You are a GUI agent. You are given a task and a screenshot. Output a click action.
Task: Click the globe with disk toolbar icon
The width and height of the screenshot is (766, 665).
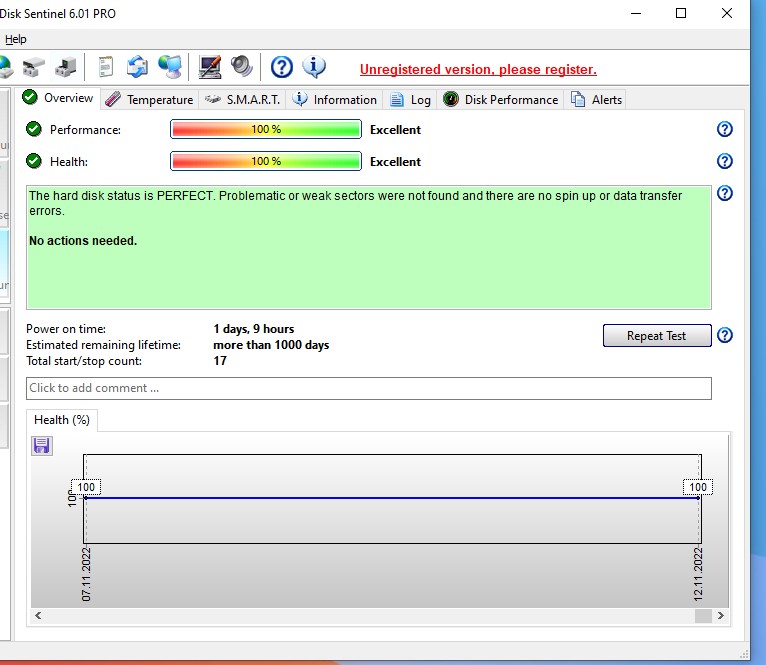point(5,67)
